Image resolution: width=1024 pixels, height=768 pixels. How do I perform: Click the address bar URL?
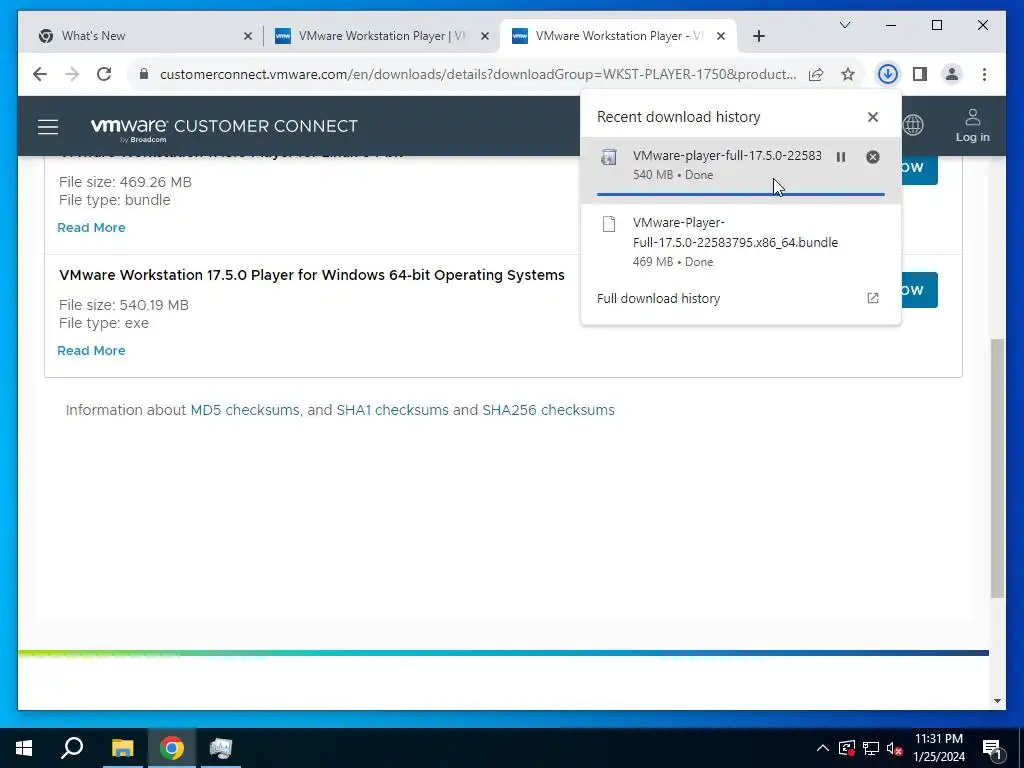pyautogui.click(x=477, y=74)
